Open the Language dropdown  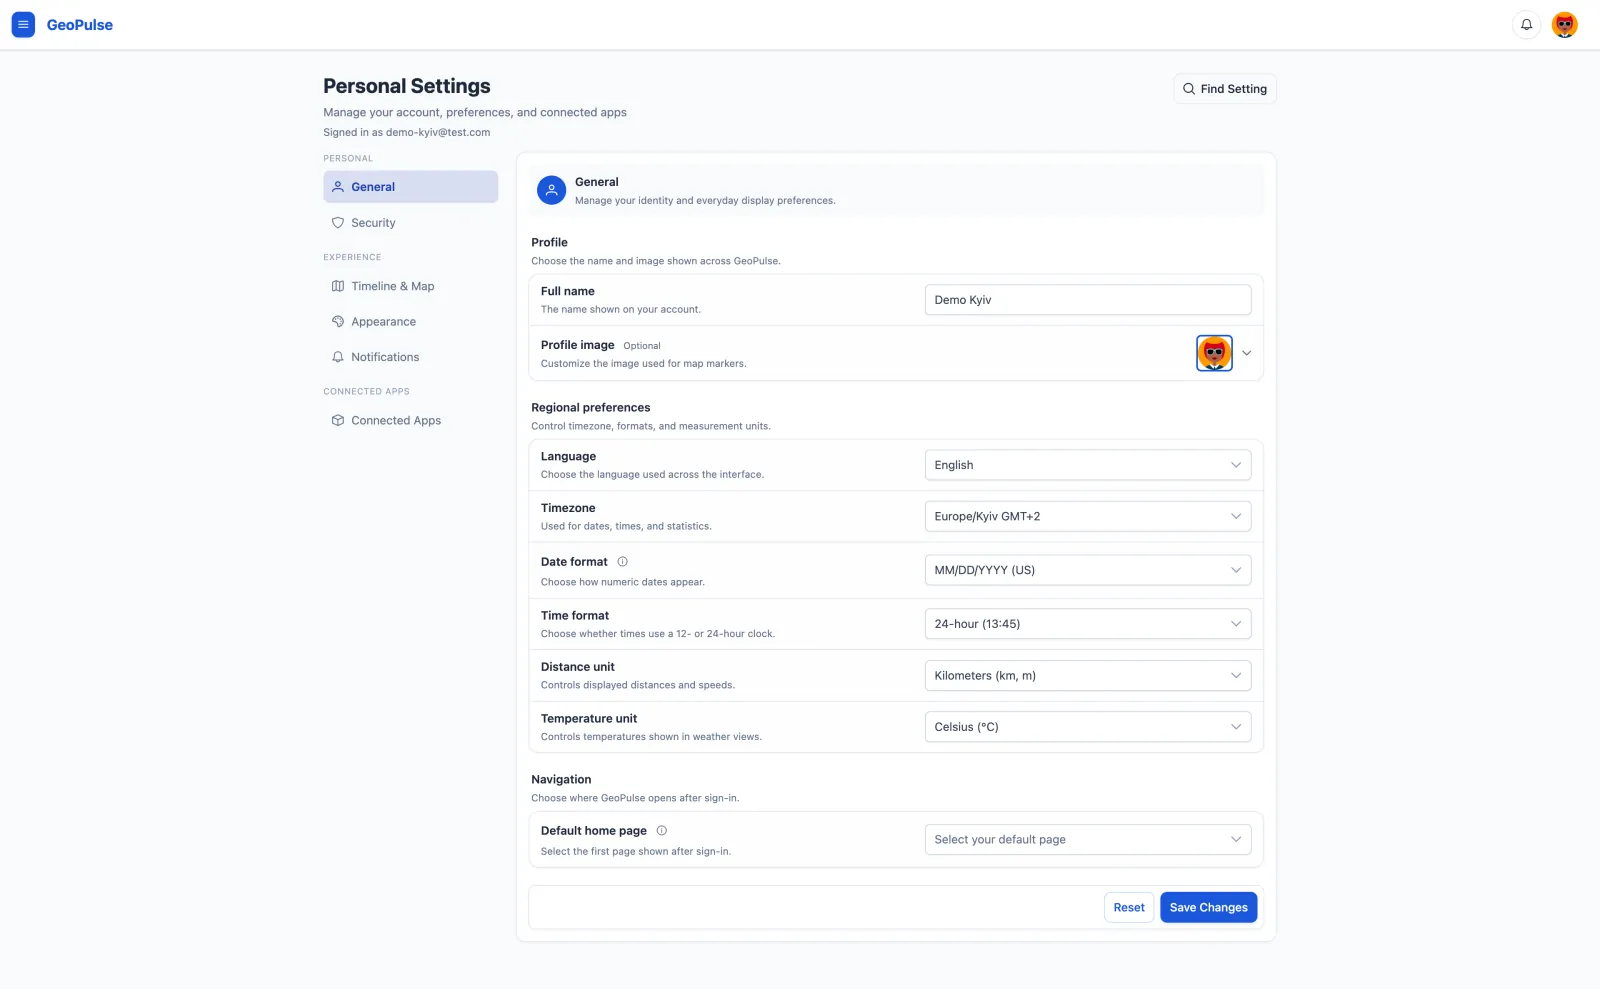(1087, 465)
